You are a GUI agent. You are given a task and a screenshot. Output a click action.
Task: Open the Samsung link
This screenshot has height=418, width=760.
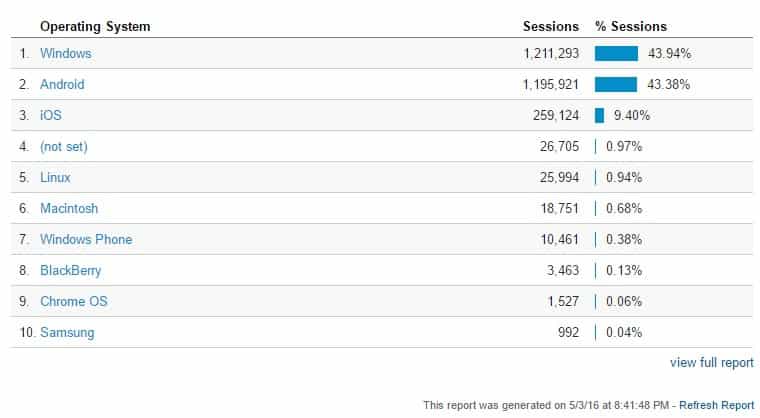[67, 333]
